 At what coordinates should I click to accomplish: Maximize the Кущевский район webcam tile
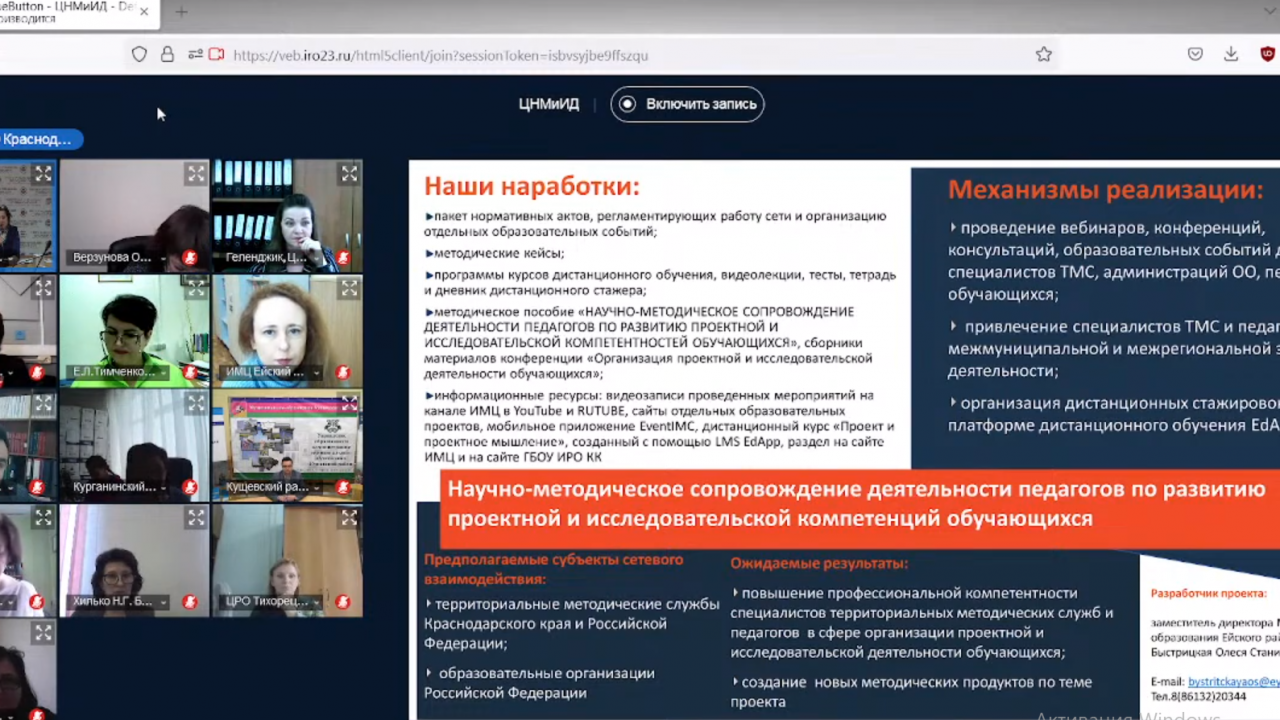tap(349, 404)
